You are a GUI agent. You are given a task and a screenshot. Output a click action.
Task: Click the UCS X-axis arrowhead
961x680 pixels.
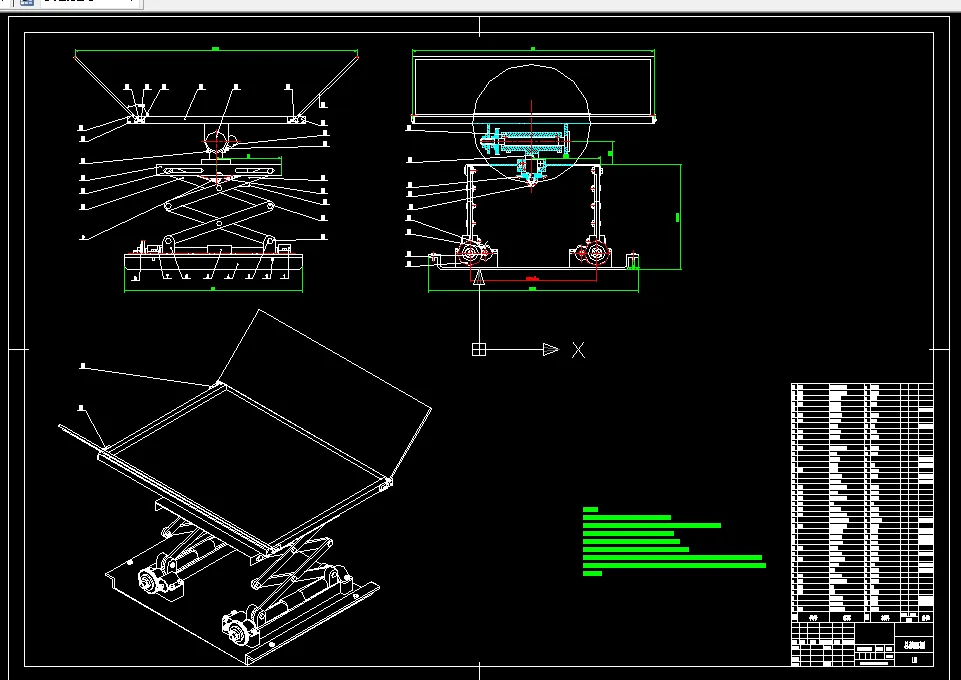(x=551, y=349)
